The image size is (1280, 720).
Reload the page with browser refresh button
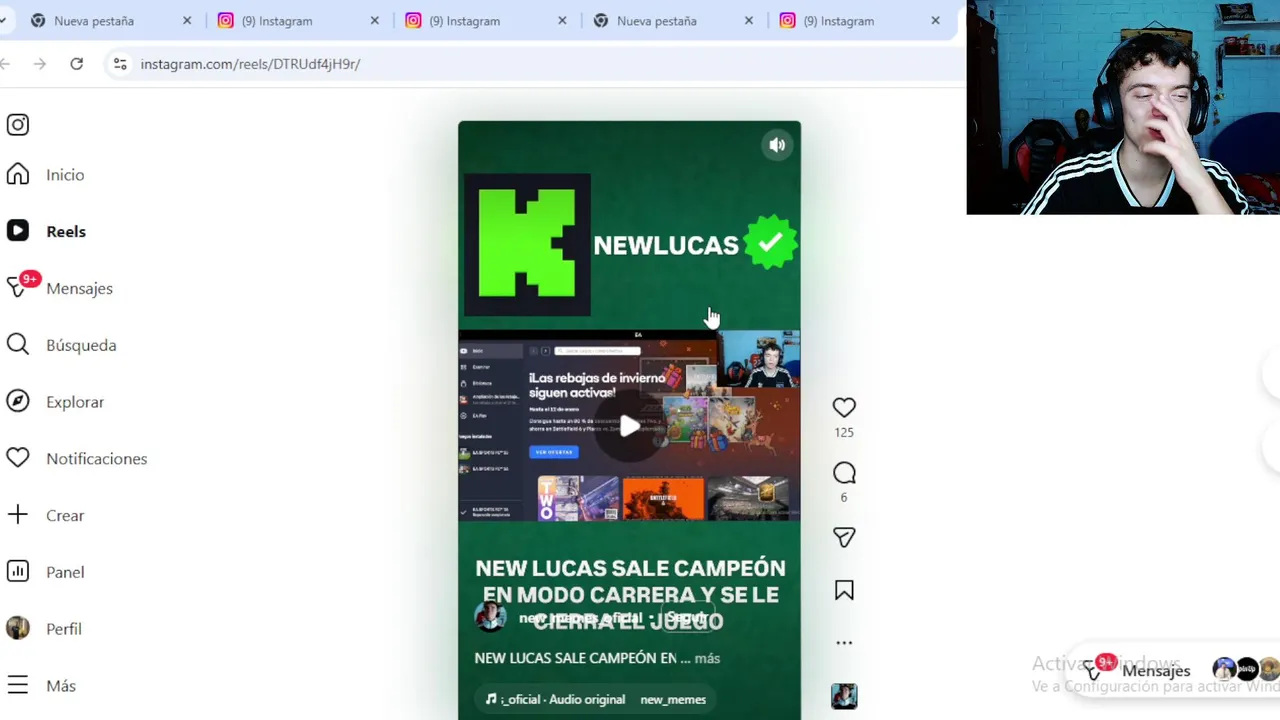[76, 64]
